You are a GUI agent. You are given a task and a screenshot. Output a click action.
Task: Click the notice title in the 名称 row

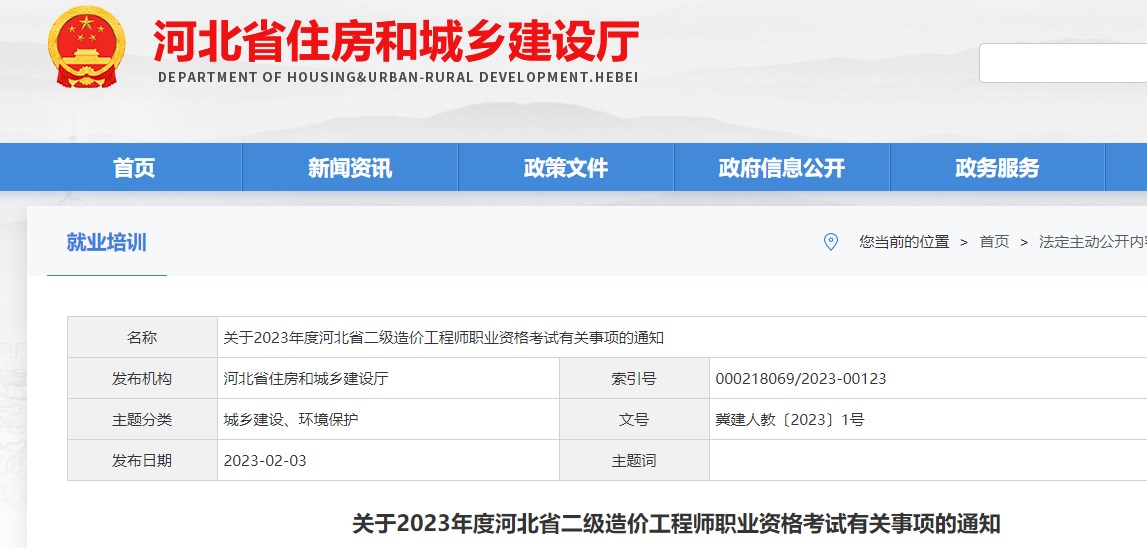(x=443, y=338)
